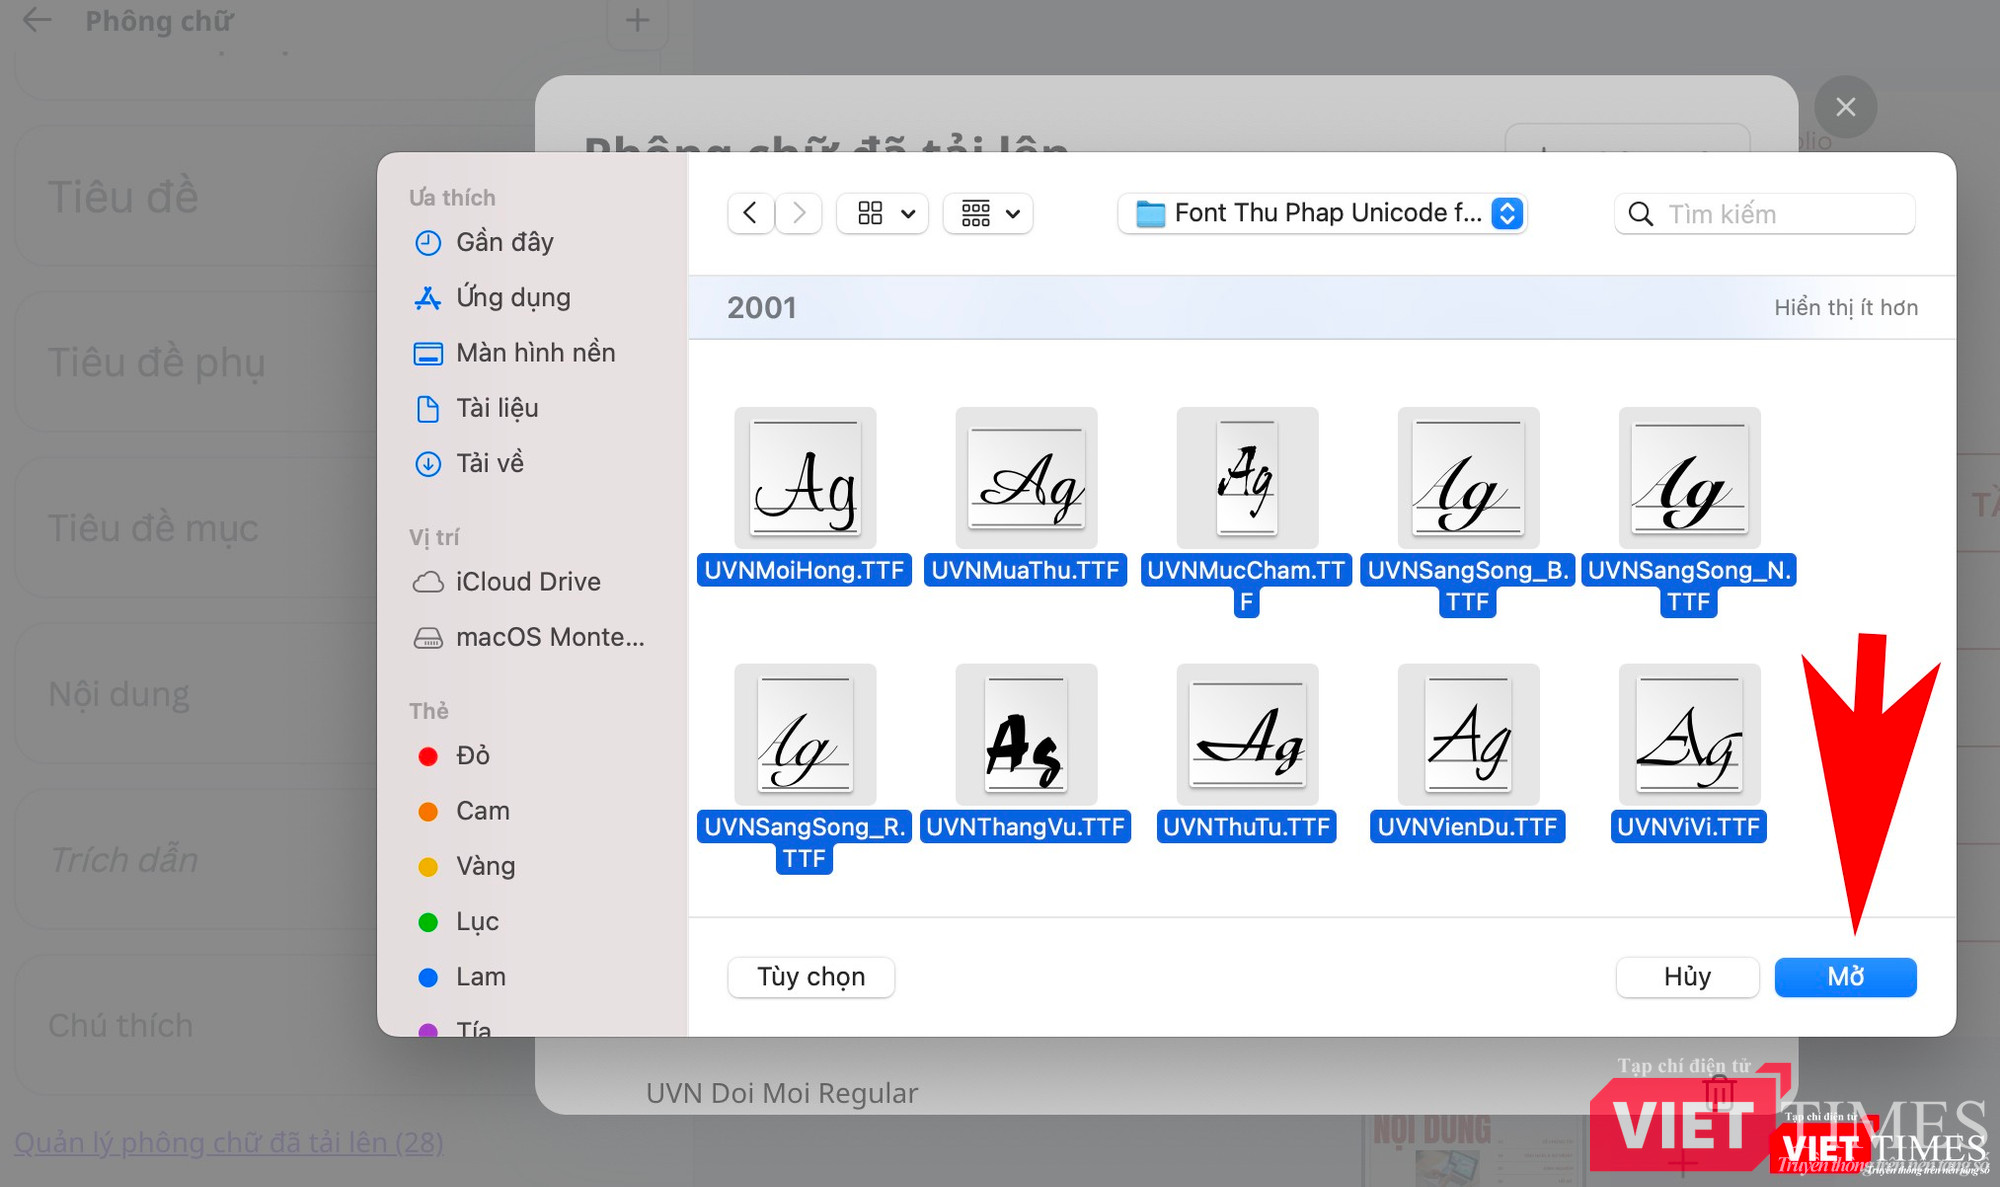
Task: Click the back navigation arrow in file dialog
Action: point(750,213)
